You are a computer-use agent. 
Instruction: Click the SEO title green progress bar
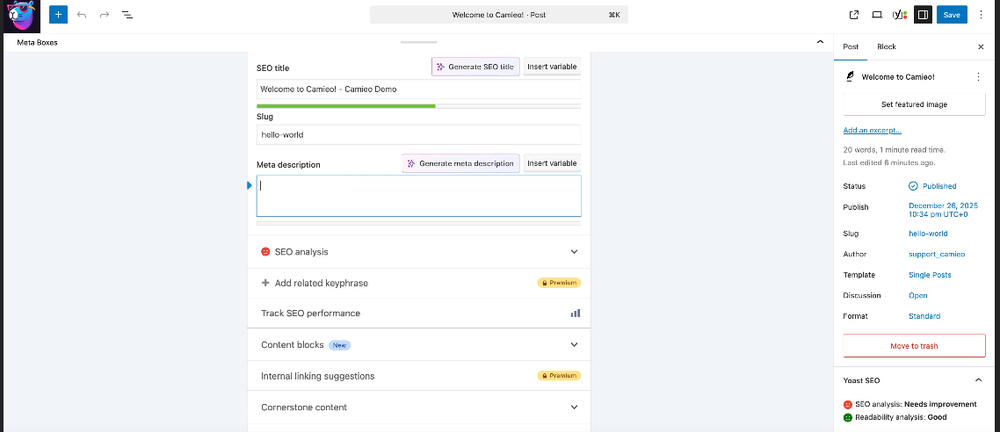[x=346, y=106]
